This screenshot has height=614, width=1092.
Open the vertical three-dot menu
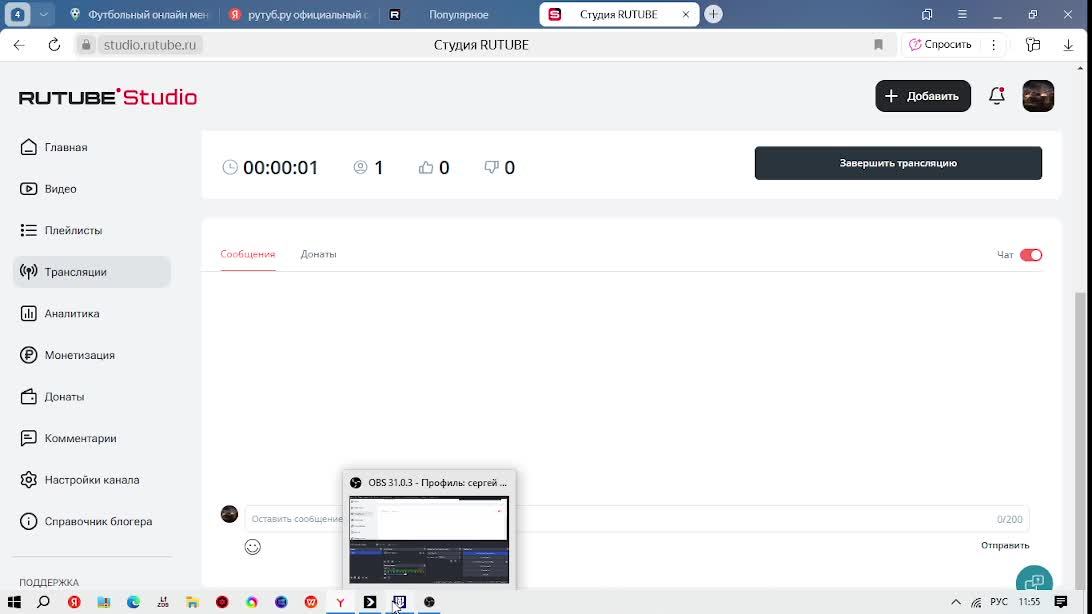(993, 45)
